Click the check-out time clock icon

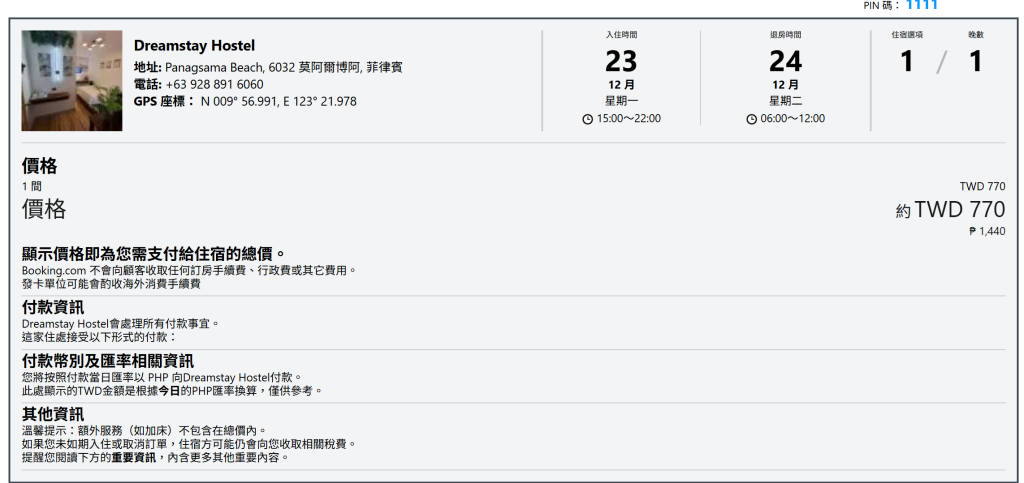tap(751, 119)
